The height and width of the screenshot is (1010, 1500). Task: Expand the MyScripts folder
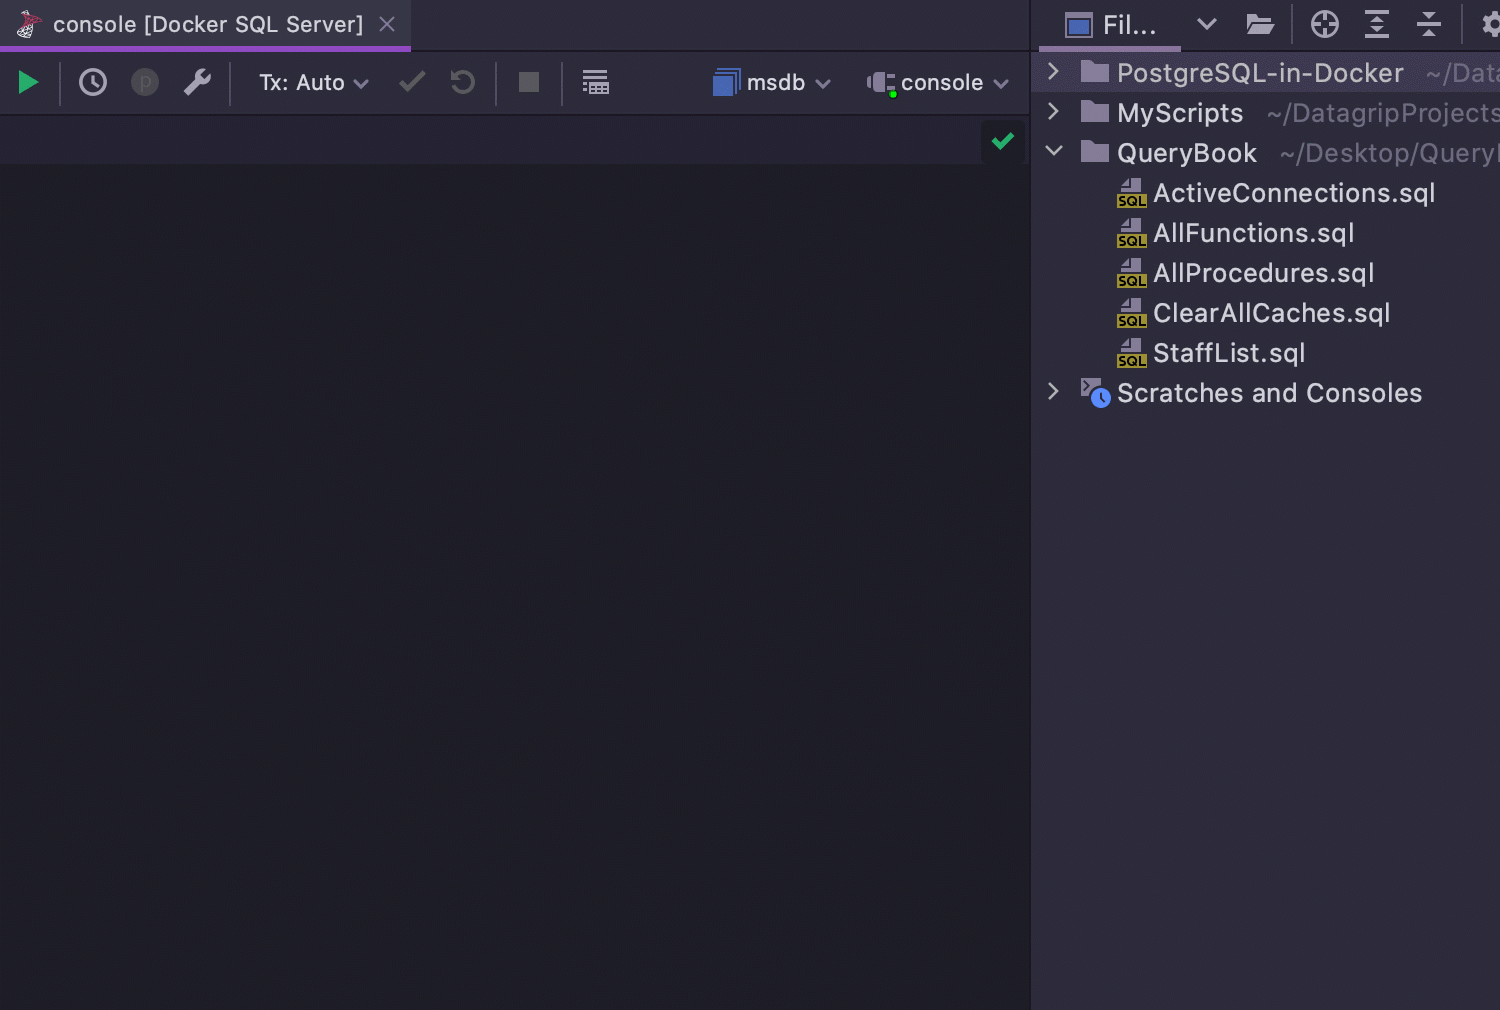tap(1053, 111)
